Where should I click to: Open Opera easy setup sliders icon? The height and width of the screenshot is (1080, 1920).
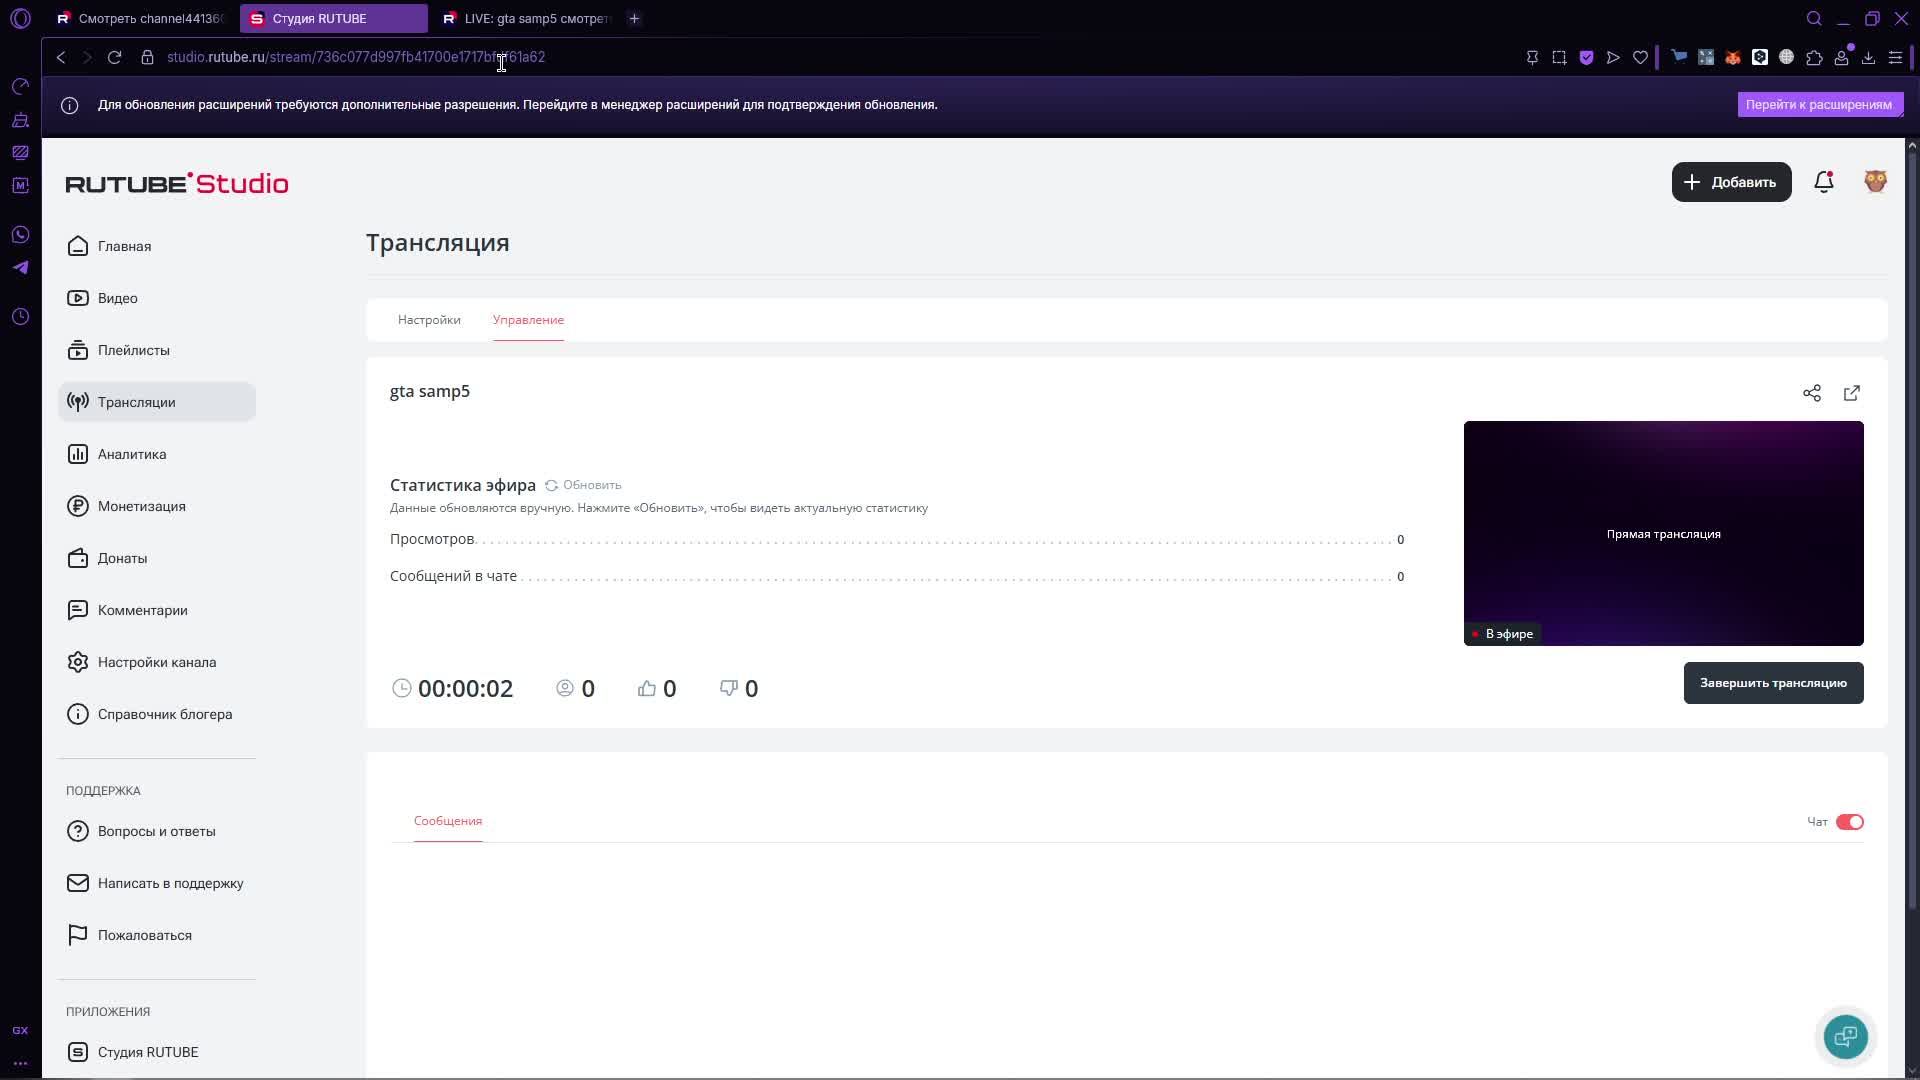[1895, 58]
